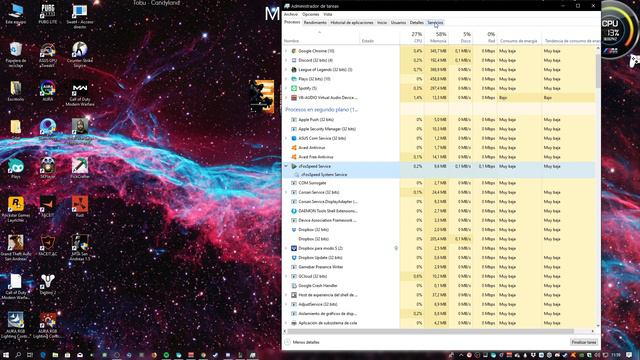Sort by Consumo de energía column
The width and height of the screenshot is (640, 360).
click(x=519, y=37)
